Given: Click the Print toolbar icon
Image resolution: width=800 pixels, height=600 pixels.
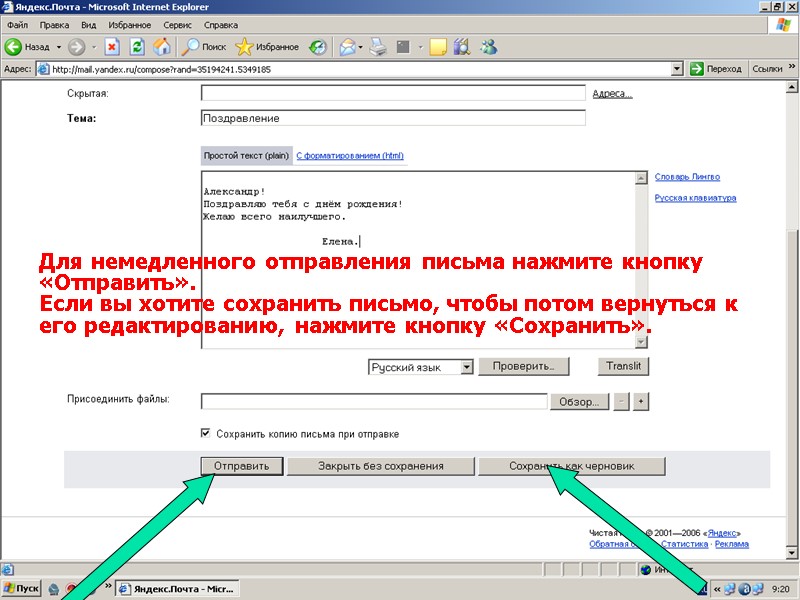Looking at the screenshot, I should [378, 47].
